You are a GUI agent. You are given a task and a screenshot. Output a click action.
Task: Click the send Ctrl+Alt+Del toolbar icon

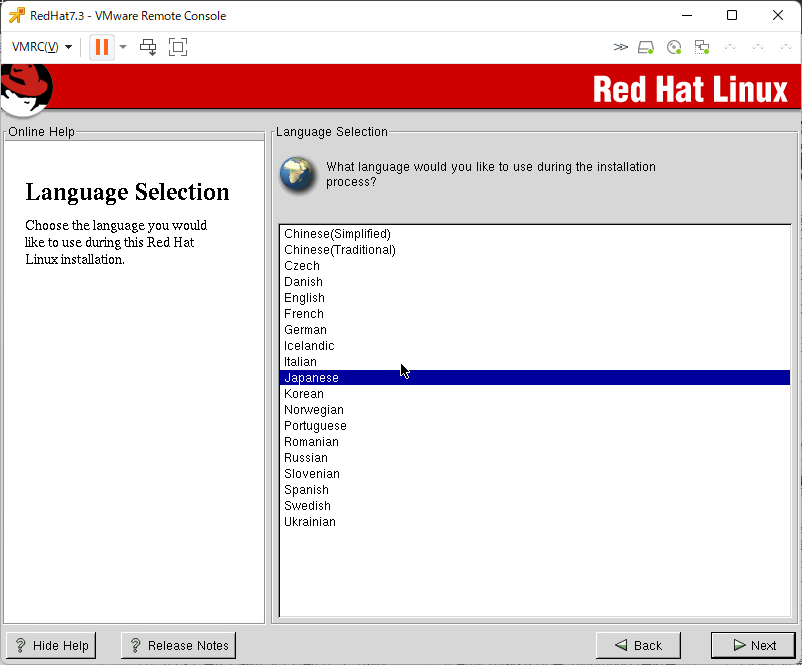click(x=148, y=47)
